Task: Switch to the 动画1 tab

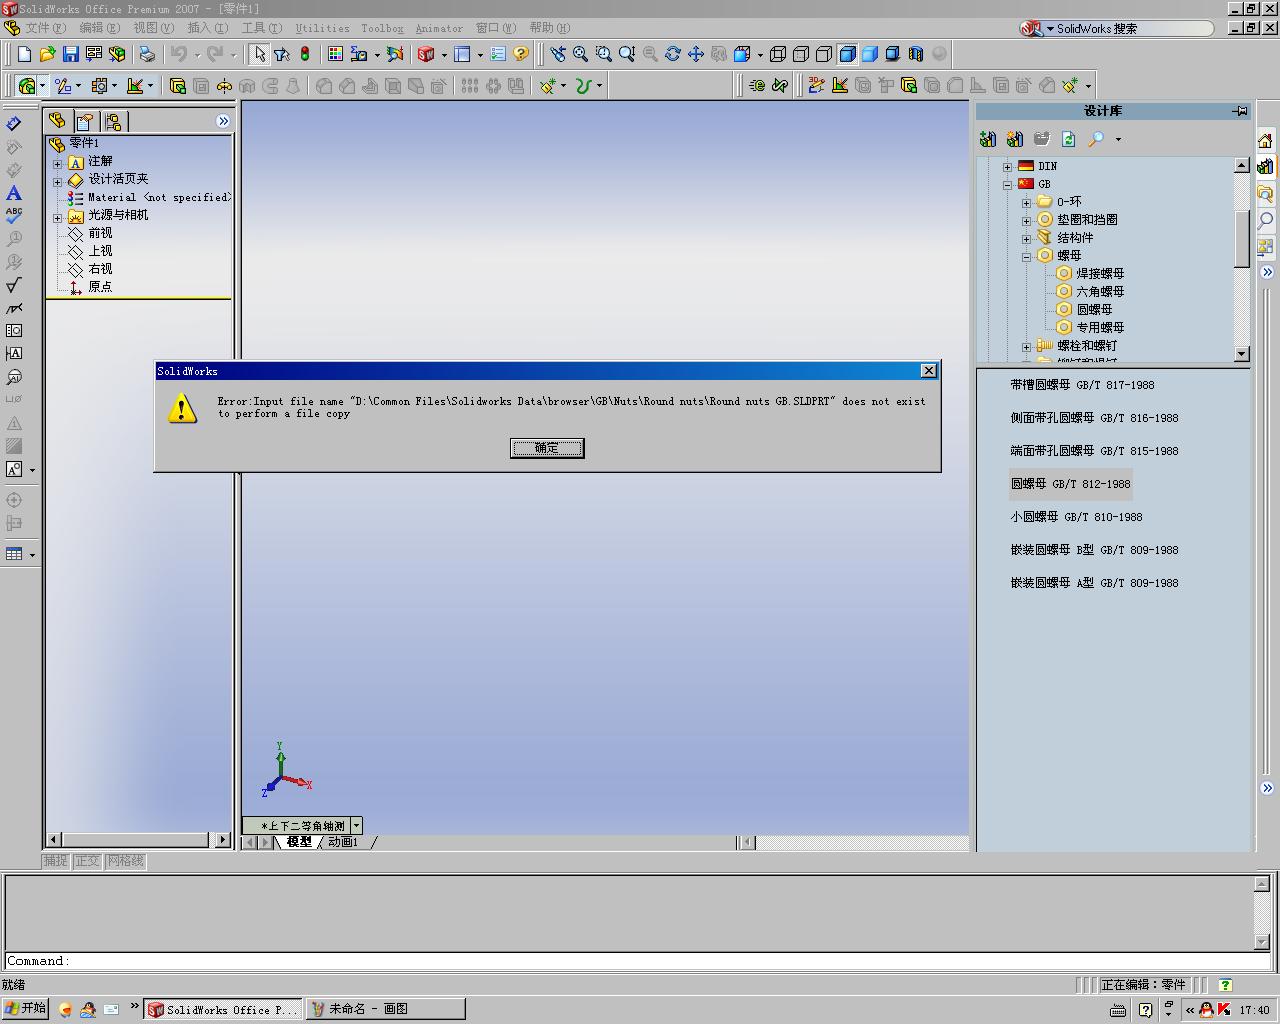Action: point(343,842)
